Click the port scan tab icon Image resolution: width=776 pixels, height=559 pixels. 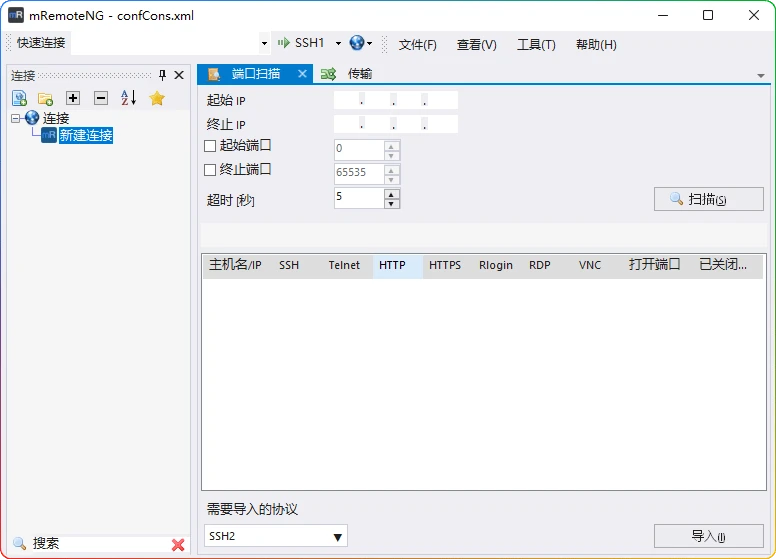pos(214,74)
